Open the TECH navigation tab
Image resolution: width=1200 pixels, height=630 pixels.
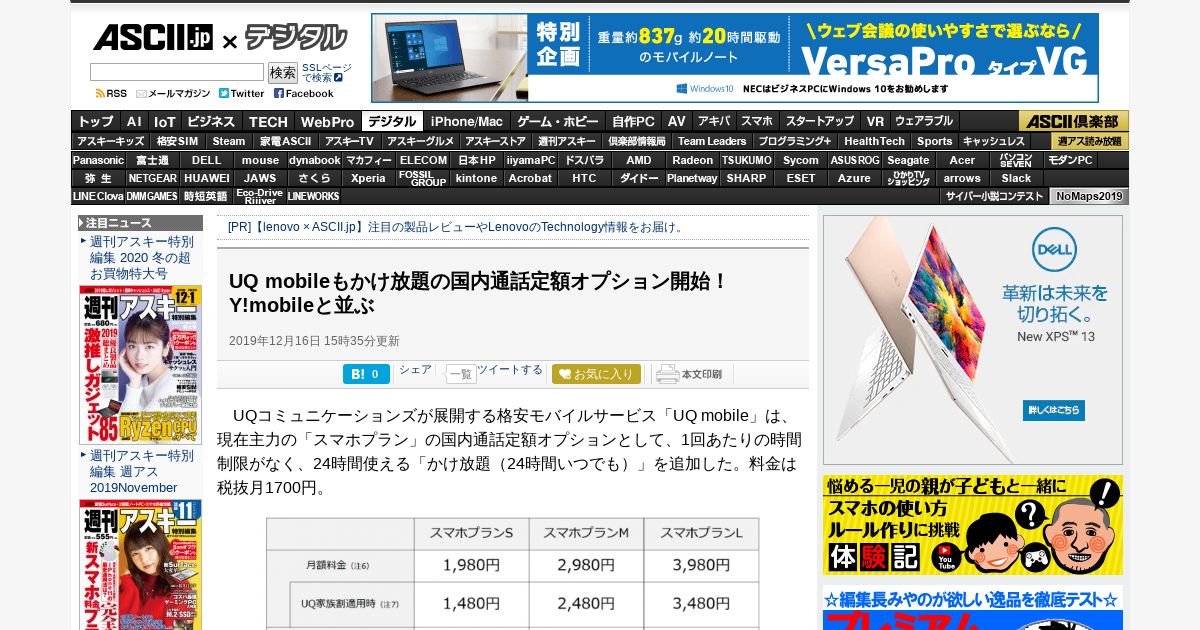tap(268, 121)
